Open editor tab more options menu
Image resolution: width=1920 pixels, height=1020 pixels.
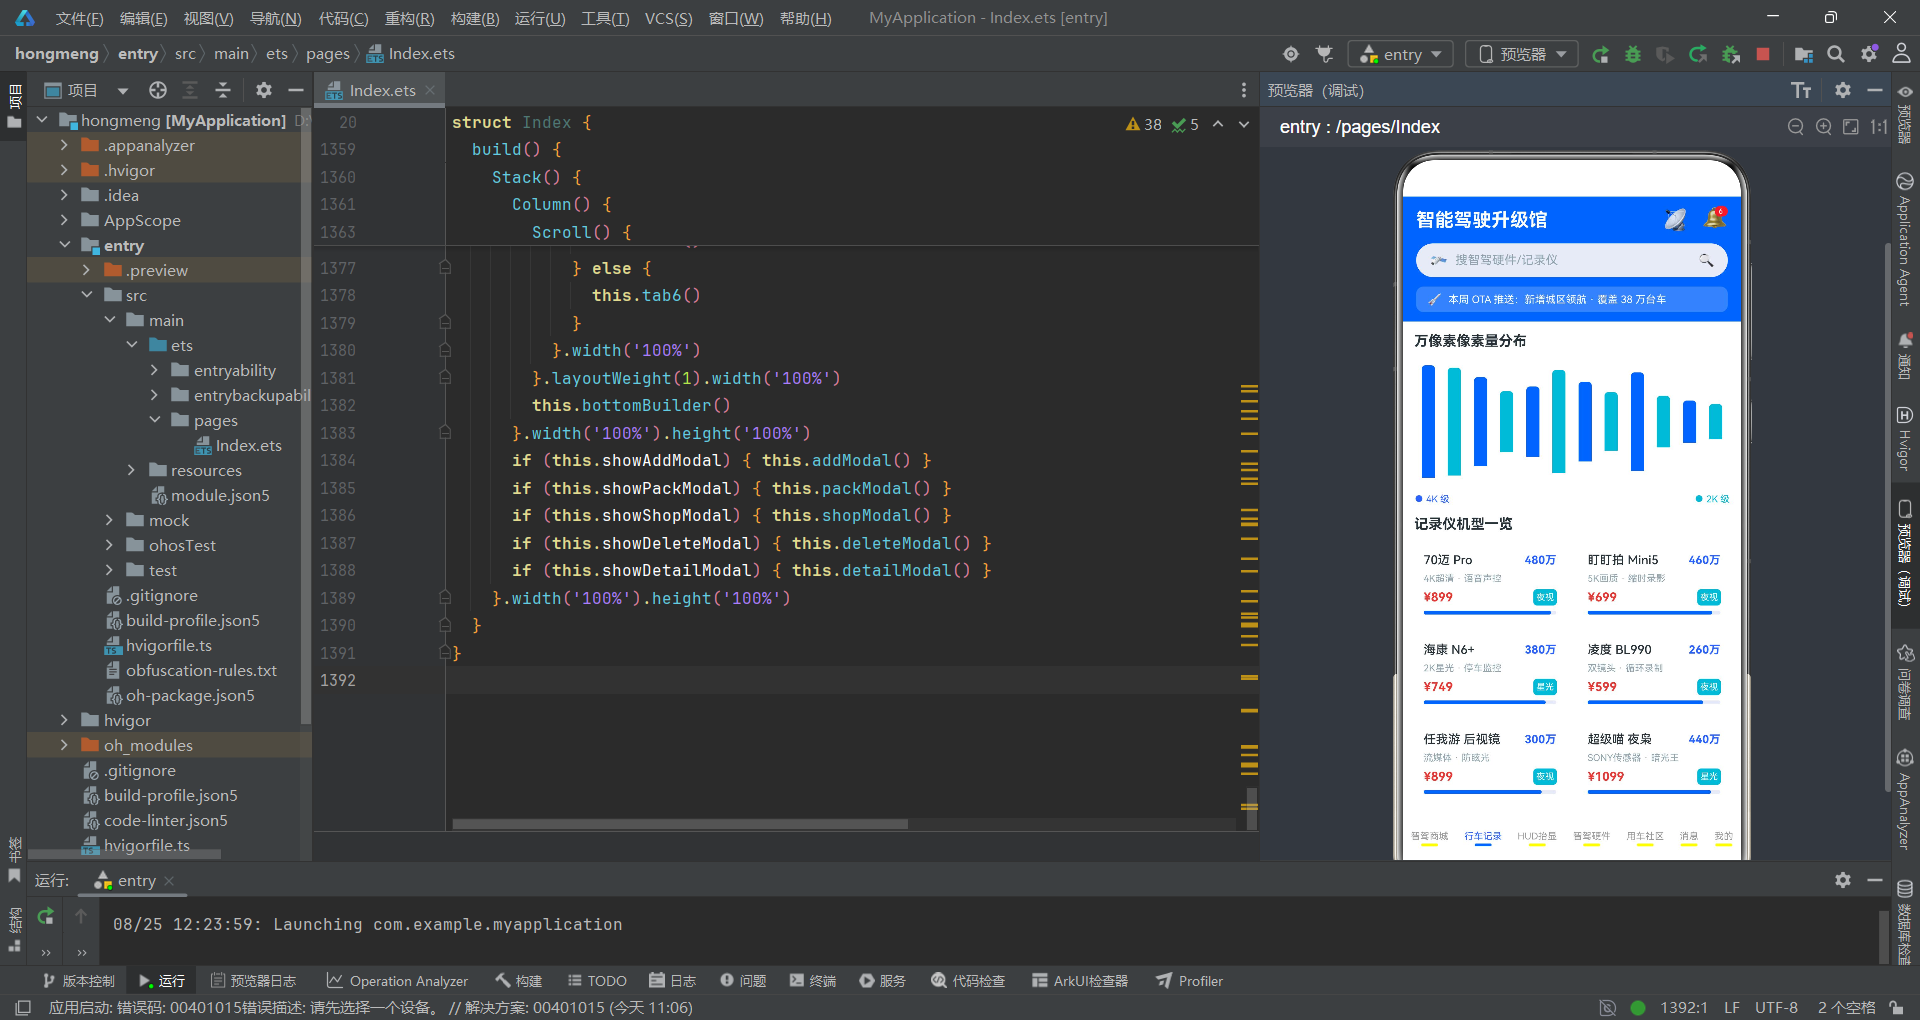(1244, 90)
